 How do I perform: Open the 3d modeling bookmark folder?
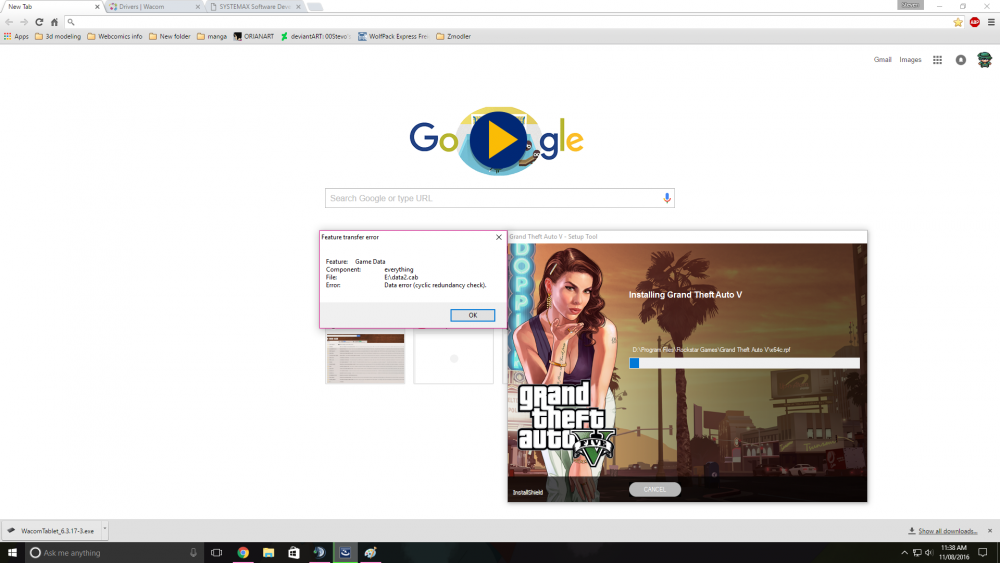(x=58, y=36)
